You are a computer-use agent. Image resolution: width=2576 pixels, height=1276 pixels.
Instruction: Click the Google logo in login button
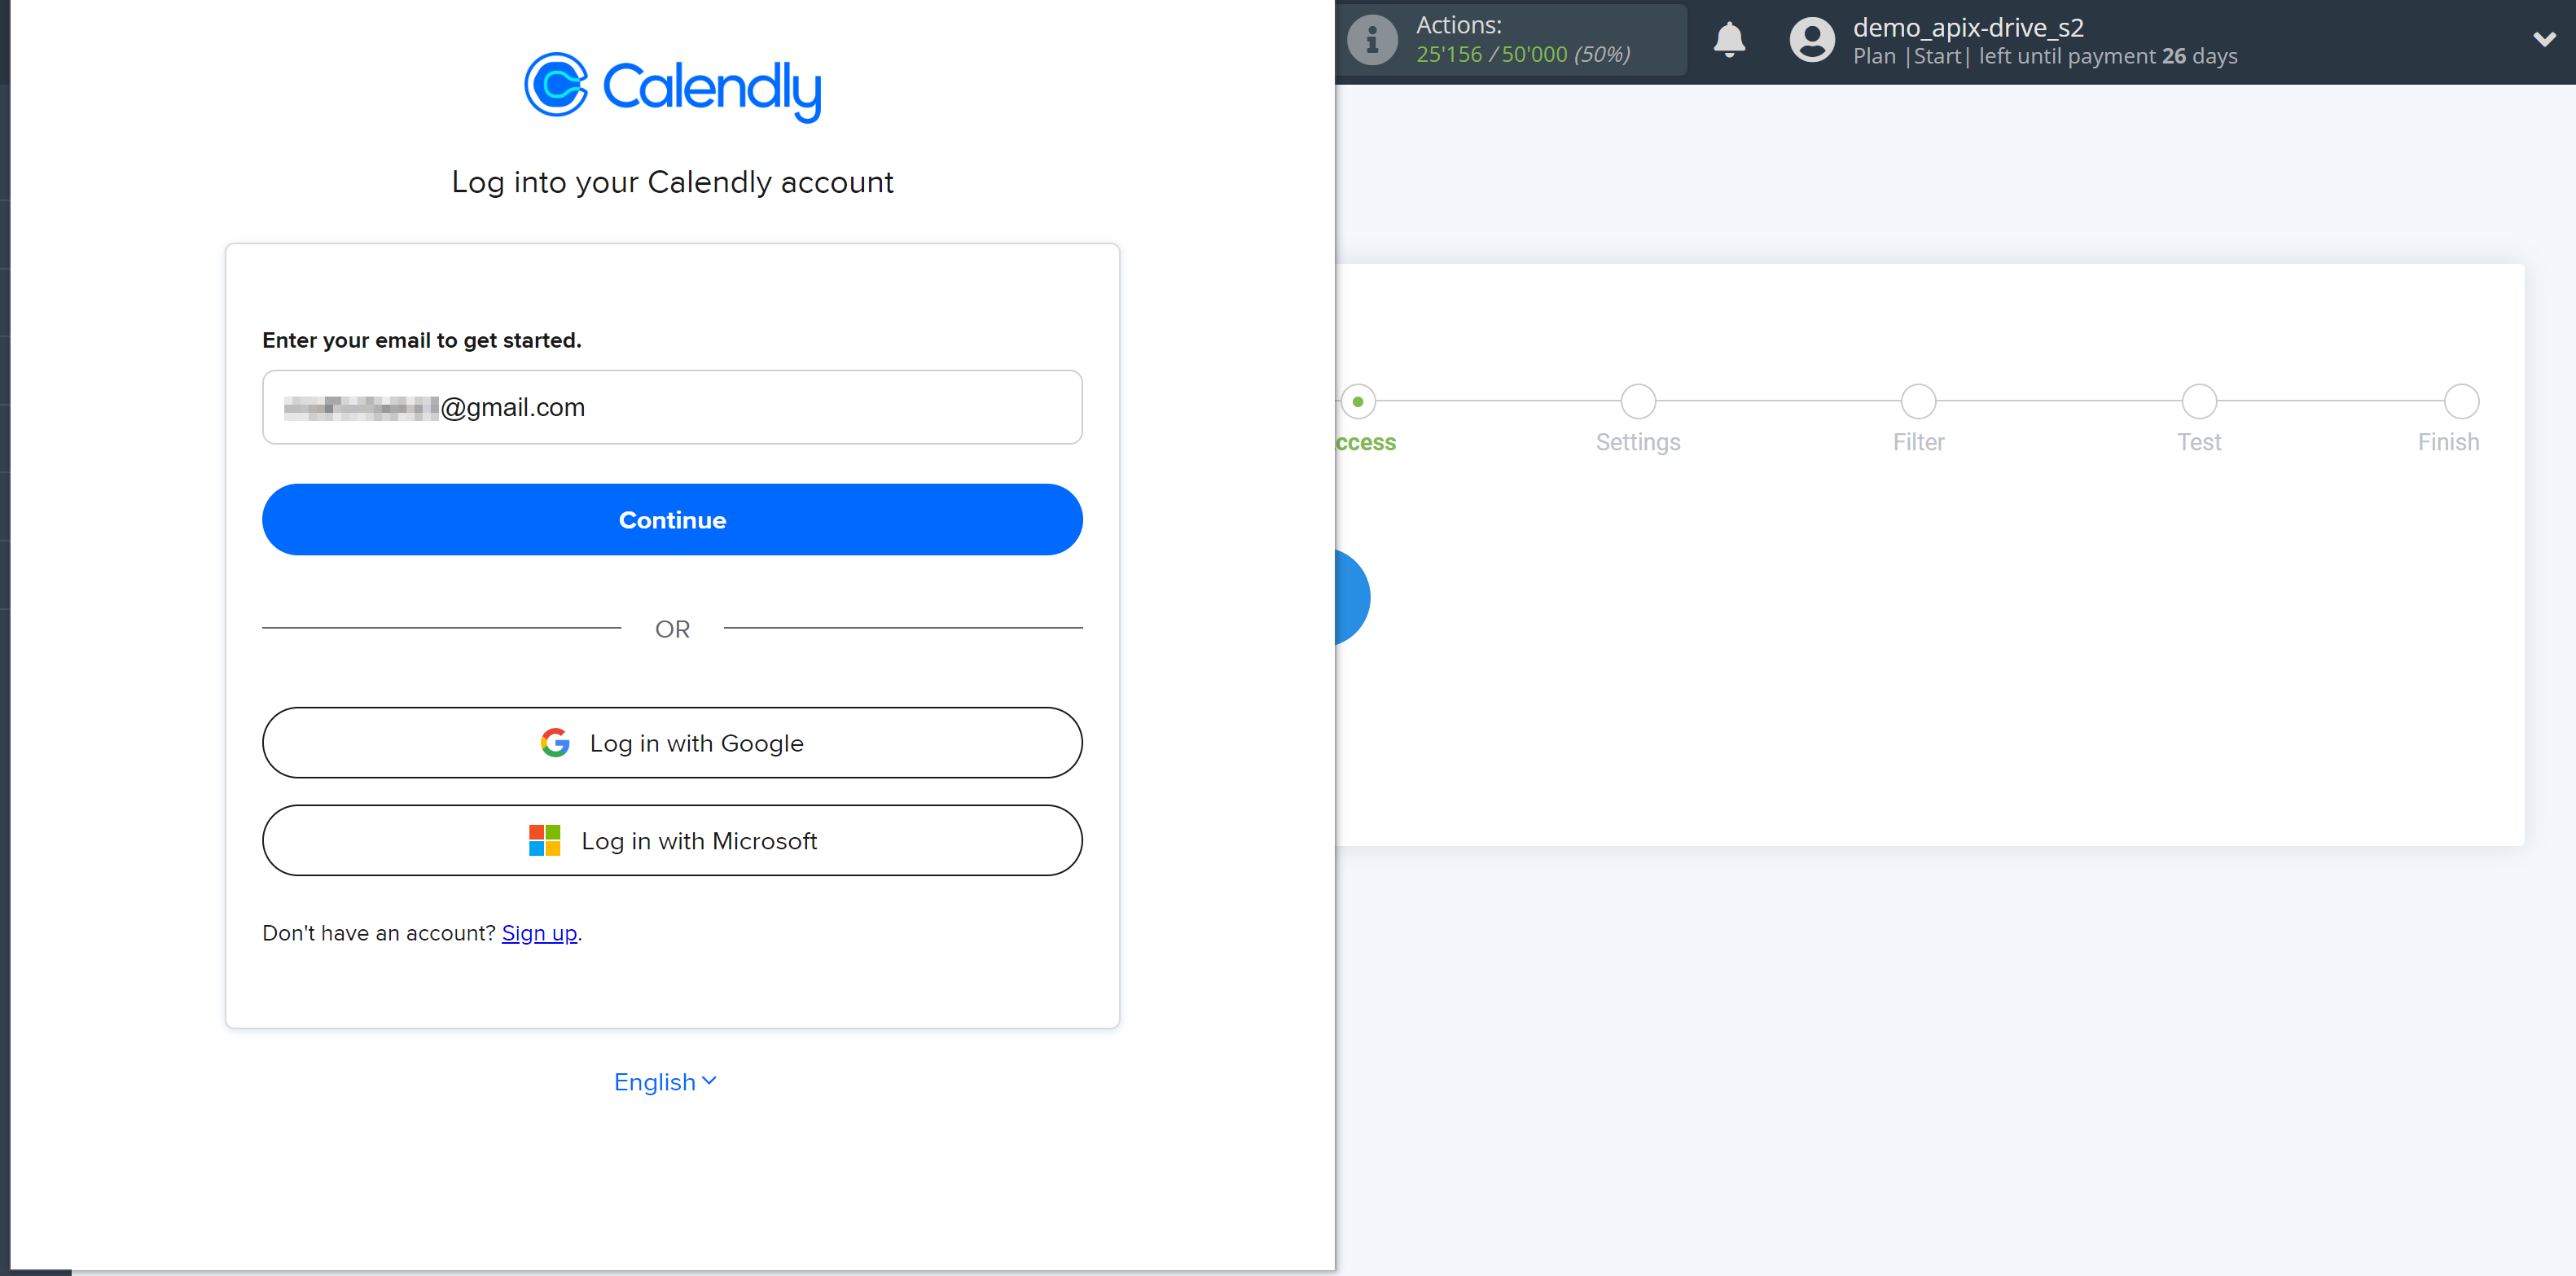555,743
